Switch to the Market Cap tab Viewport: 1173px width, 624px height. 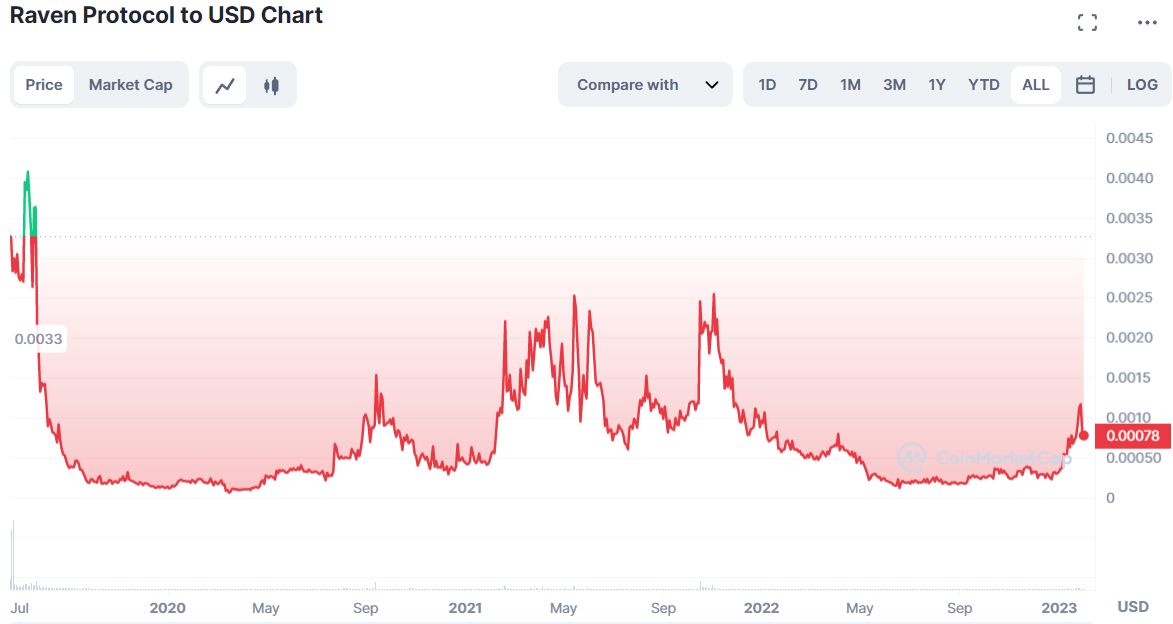[131, 85]
